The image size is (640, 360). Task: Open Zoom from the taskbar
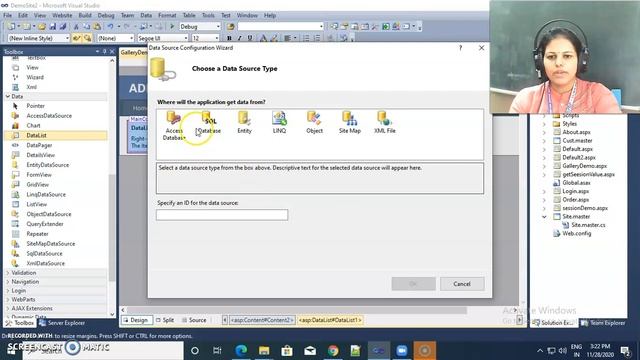[x=402, y=351]
